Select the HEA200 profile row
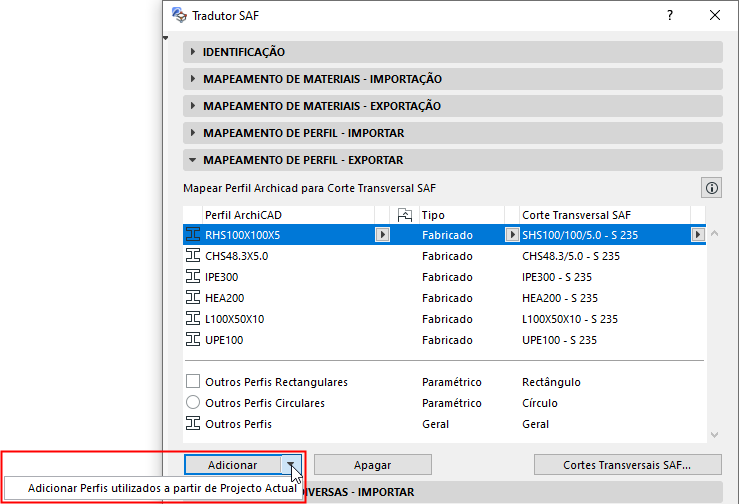 [444, 297]
